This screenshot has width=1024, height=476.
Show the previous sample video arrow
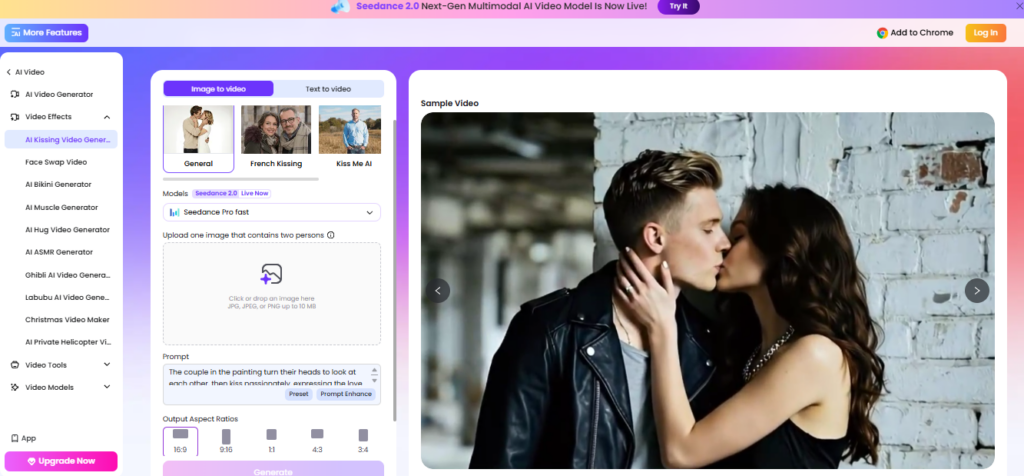[438, 291]
